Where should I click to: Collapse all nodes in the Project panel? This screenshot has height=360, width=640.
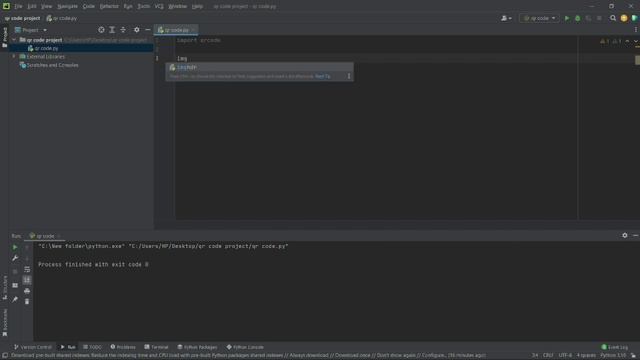(123, 30)
